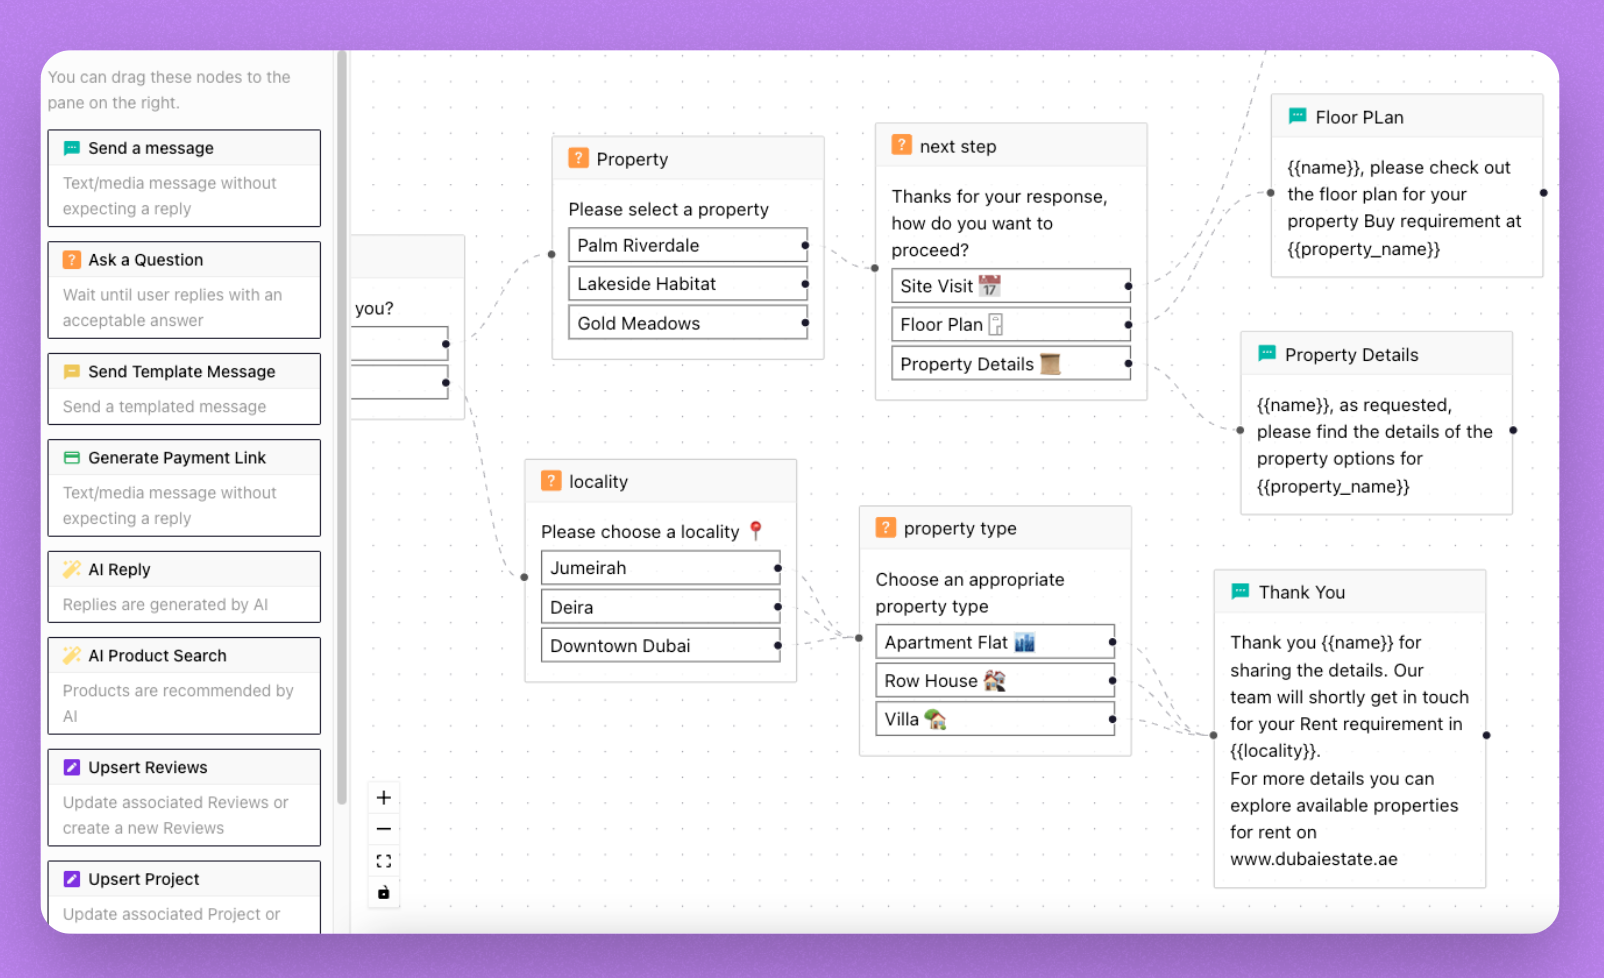The height and width of the screenshot is (978, 1604).
Task: Zoom out of the canvas with minus
Action: coord(384,829)
